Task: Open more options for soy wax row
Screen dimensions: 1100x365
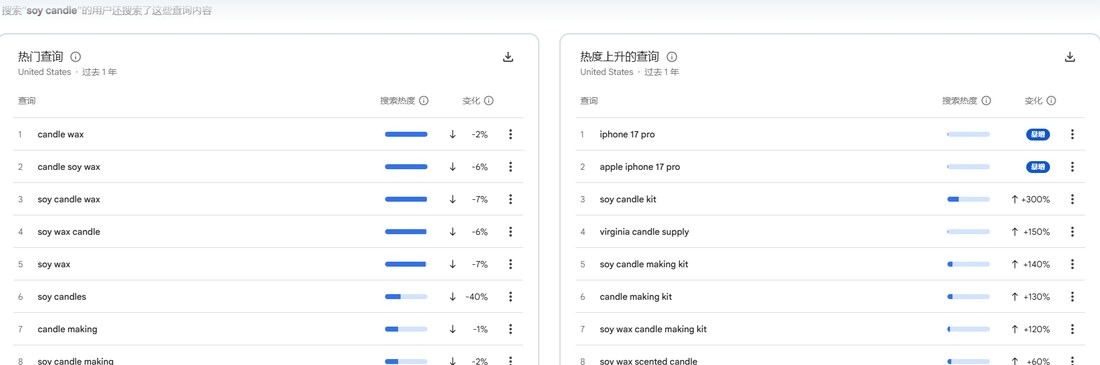Action: pos(510,265)
